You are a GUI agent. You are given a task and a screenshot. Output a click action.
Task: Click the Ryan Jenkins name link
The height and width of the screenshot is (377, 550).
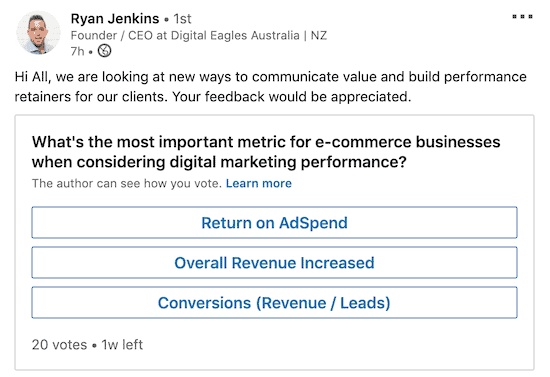click(x=115, y=19)
